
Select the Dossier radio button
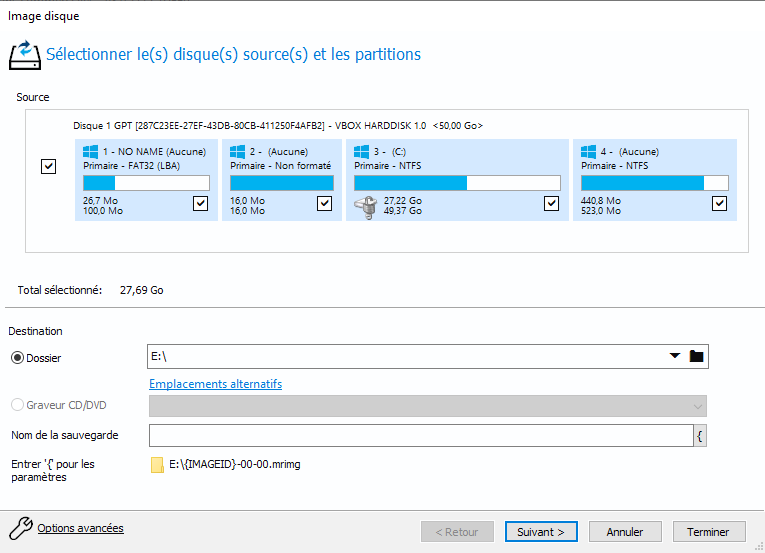point(17,357)
